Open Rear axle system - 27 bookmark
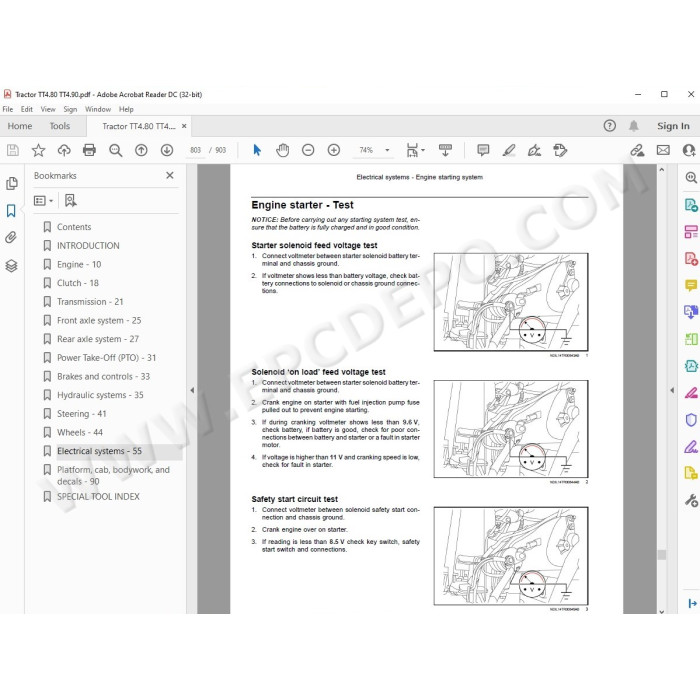 pyautogui.click(x=98, y=339)
